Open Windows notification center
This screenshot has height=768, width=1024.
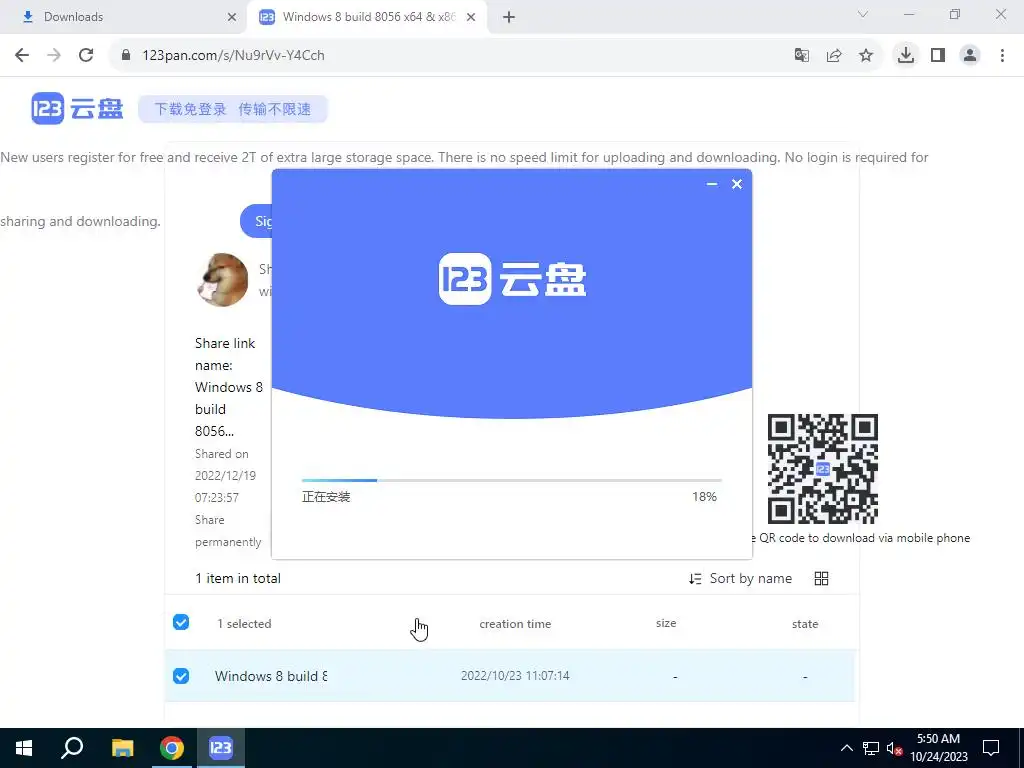click(x=991, y=748)
